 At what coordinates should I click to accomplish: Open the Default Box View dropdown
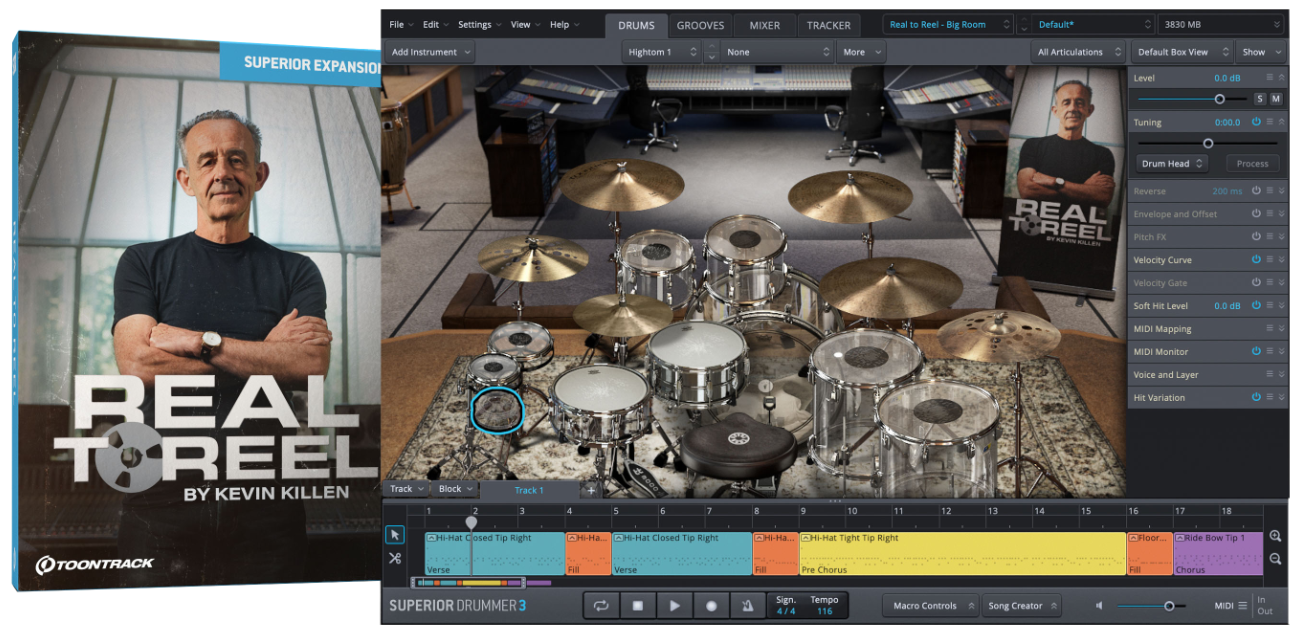pos(1182,52)
